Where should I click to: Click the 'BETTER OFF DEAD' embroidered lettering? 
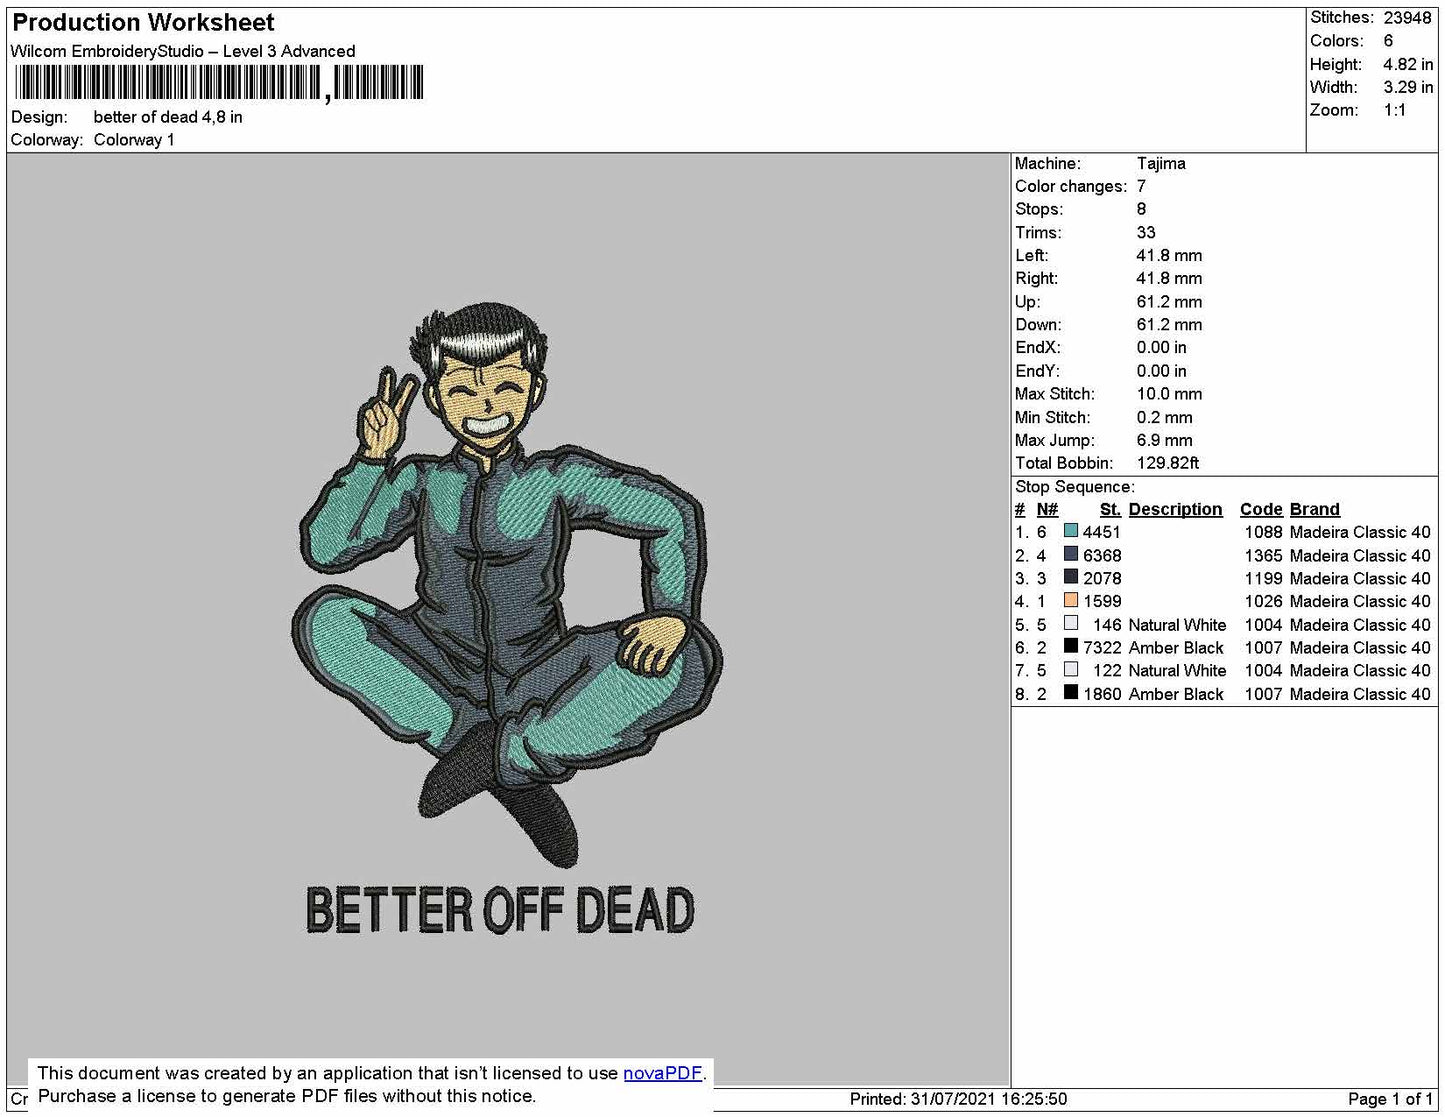tap(500, 909)
